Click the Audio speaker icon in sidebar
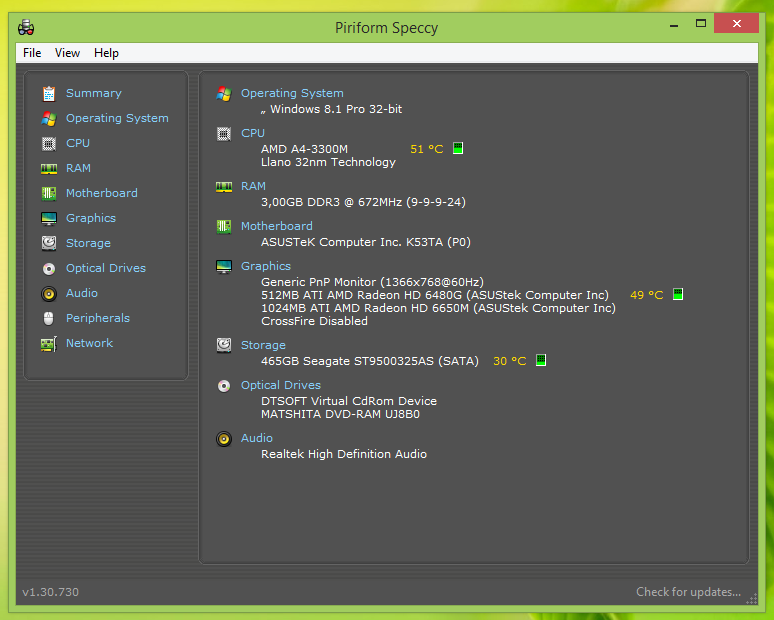This screenshot has width=774, height=620. [x=49, y=294]
